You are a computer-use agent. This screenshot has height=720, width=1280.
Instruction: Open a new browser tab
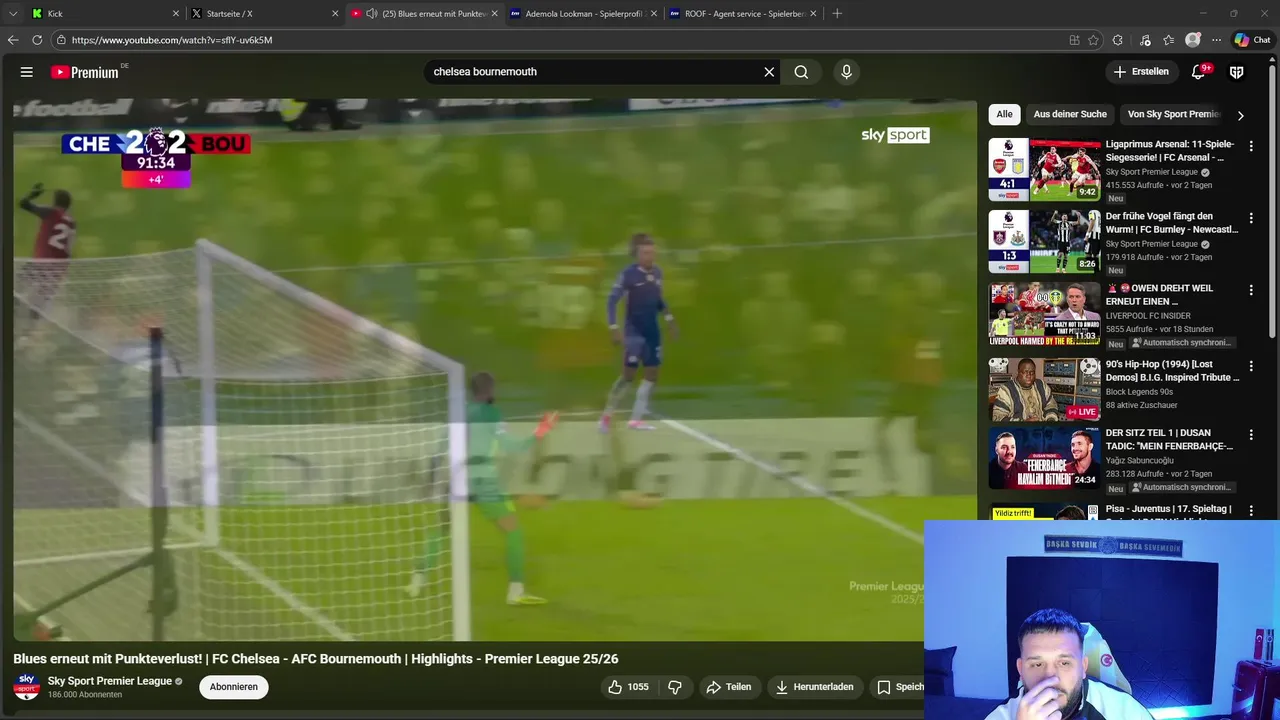coord(837,14)
